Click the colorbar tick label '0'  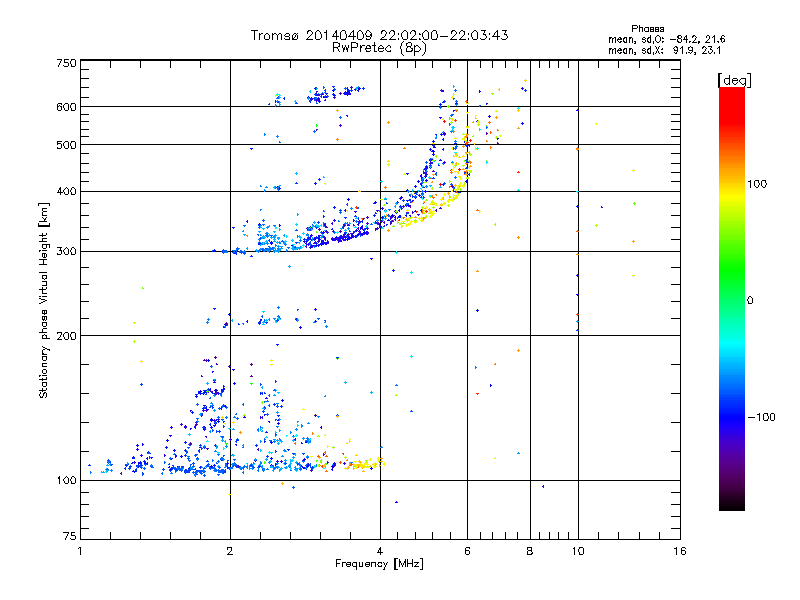tap(750, 300)
